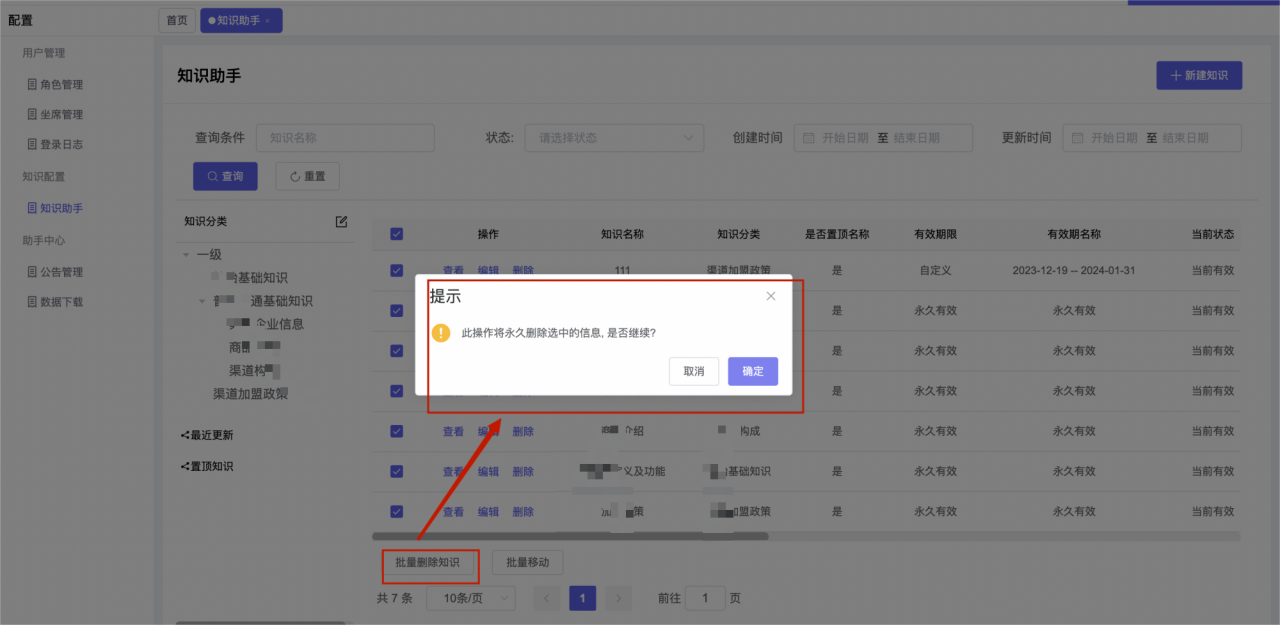Click the 置顶知识 shortcut
The image size is (1280, 625).
pyautogui.click(x=207, y=466)
